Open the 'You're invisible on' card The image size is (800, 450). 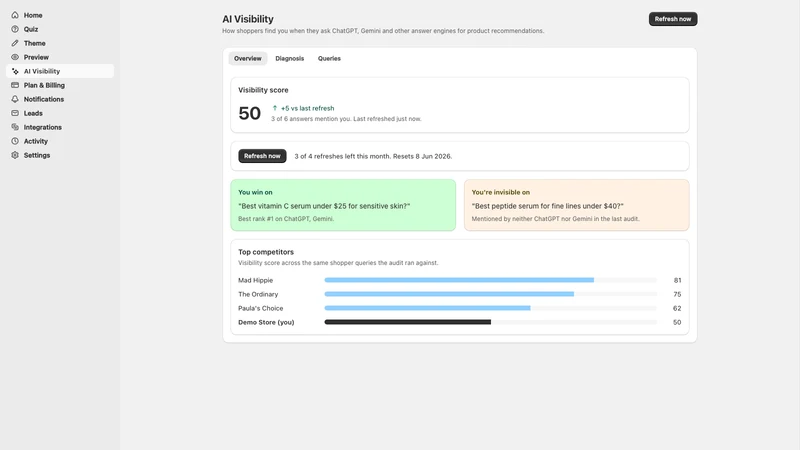(x=577, y=205)
